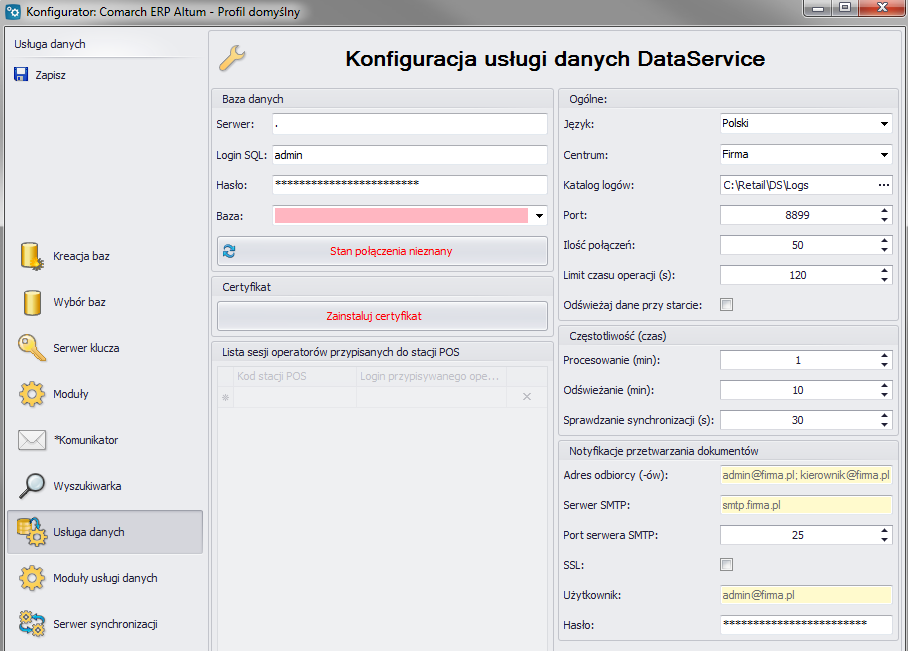Click the notification Hasło password field
This screenshot has height=651, width=908.
click(806, 624)
